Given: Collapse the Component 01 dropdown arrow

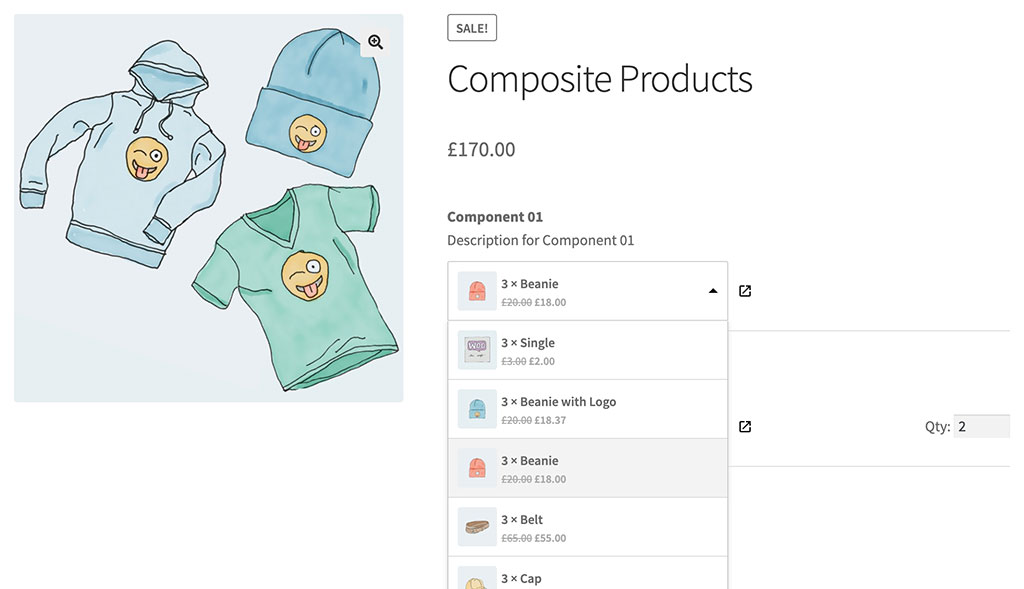Looking at the screenshot, I should pos(713,291).
